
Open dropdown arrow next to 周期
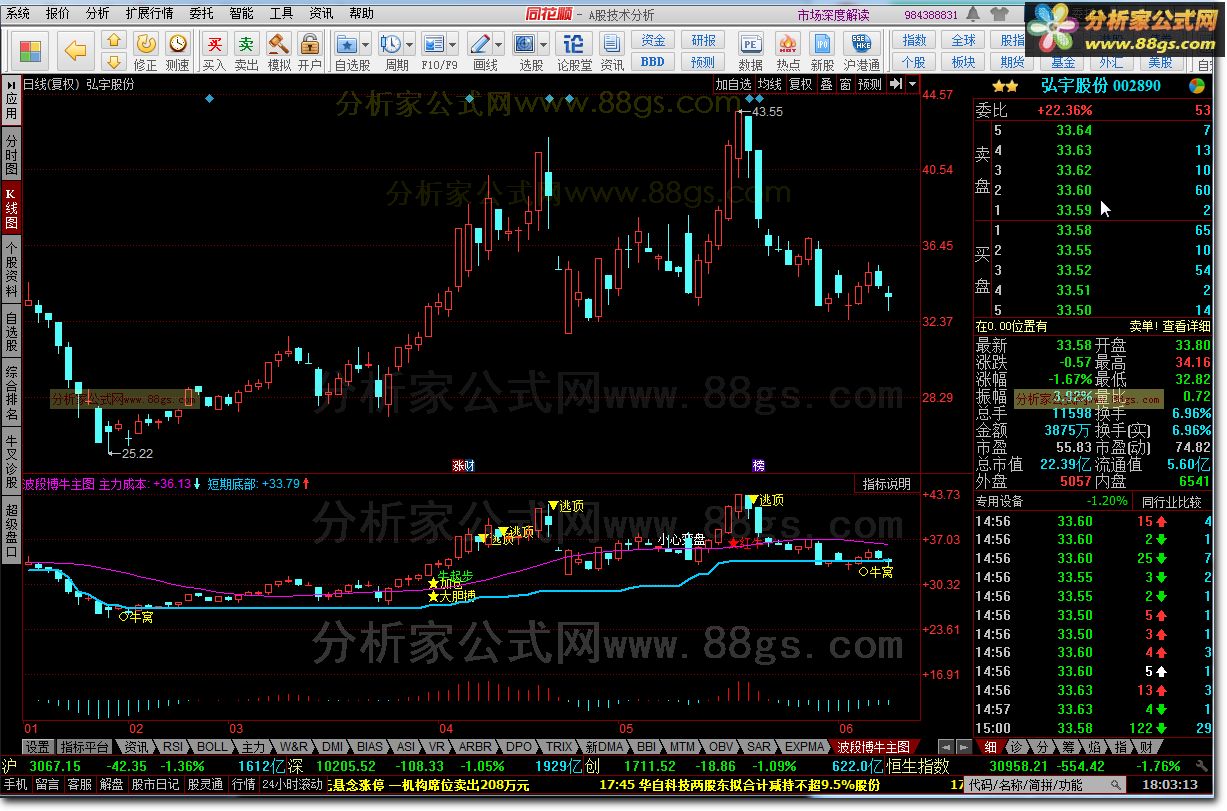[410, 45]
